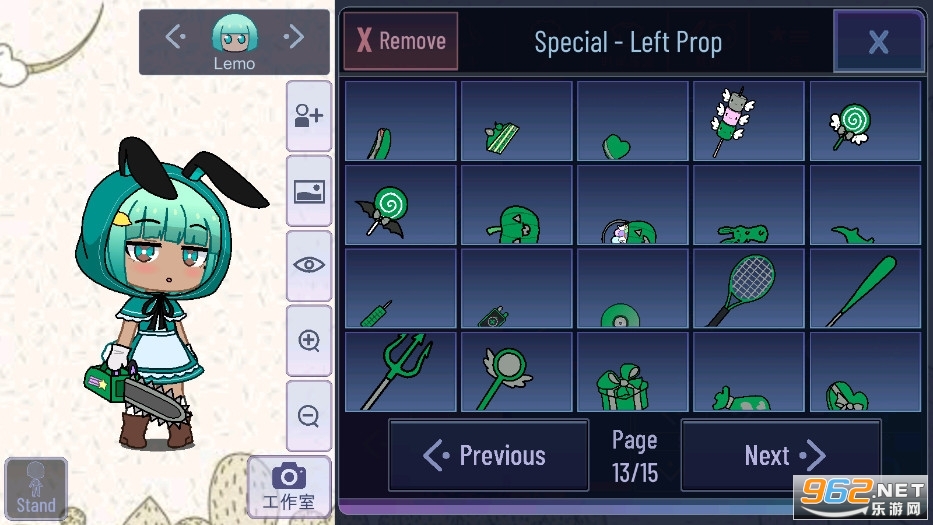The height and width of the screenshot is (525, 933).
Task: Pick the green baseball bat prop
Action: (865, 289)
